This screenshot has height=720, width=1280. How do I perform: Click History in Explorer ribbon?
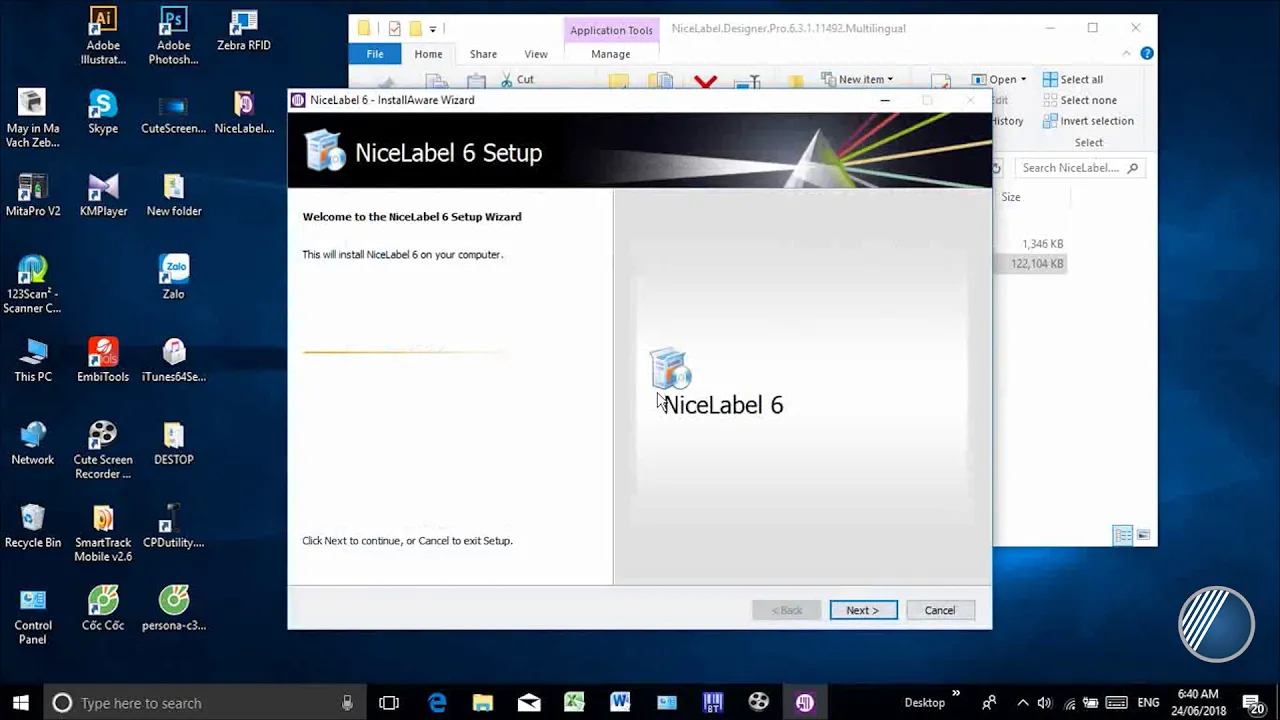[x=1007, y=121]
